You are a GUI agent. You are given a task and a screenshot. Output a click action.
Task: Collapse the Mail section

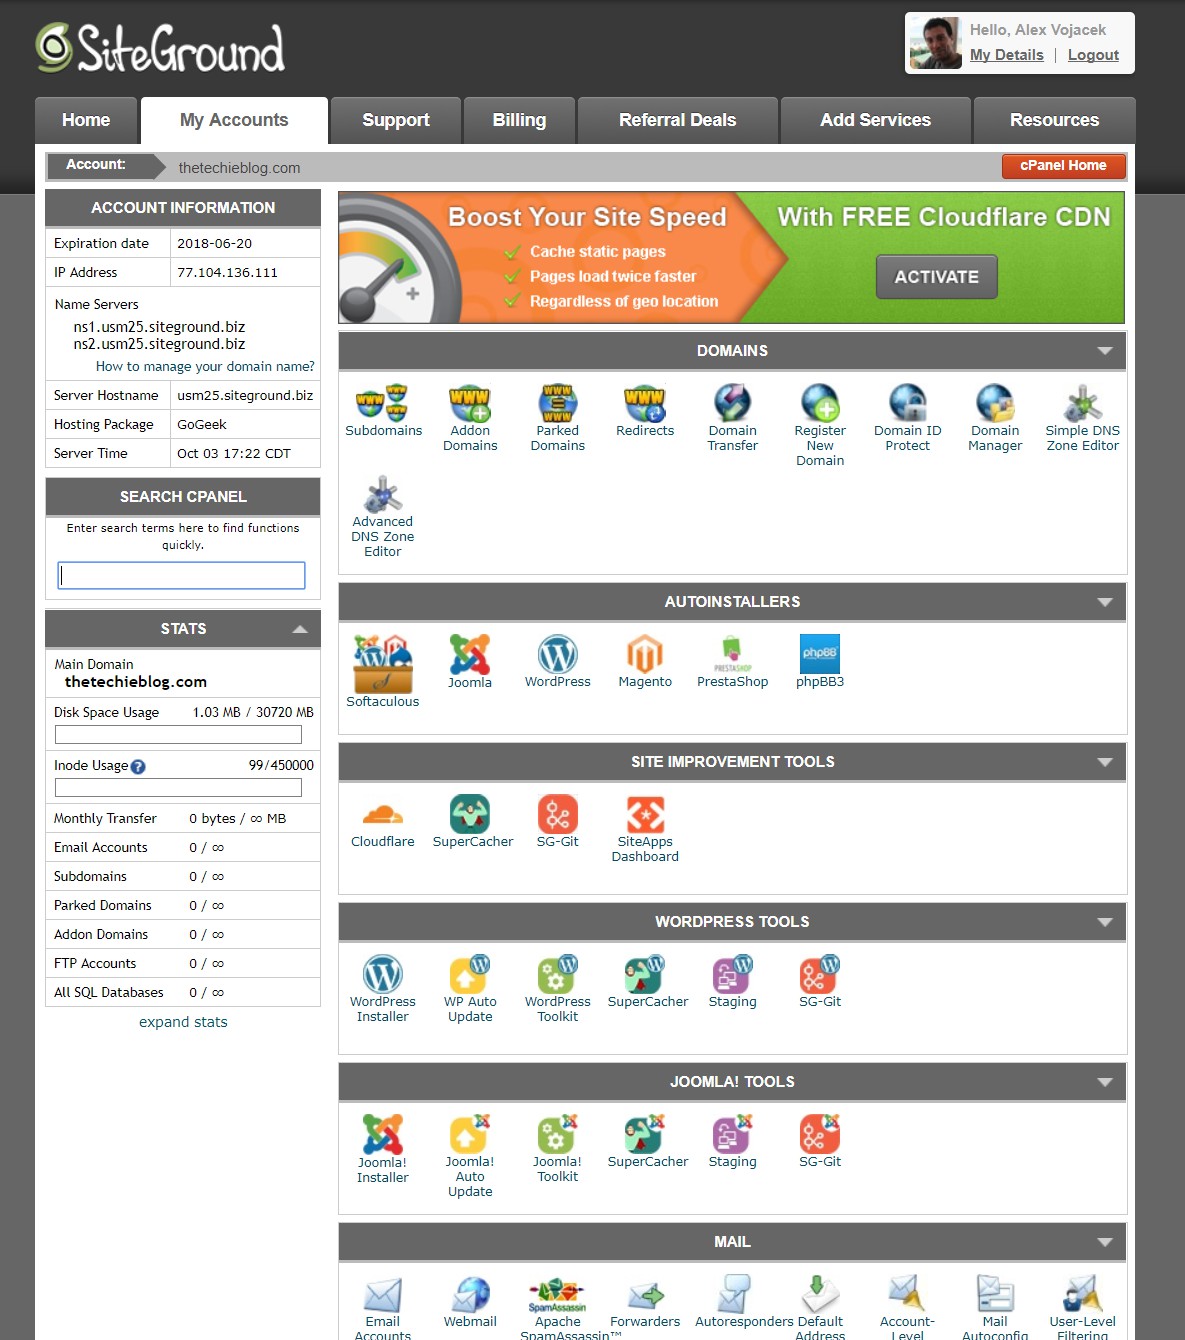(1105, 1242)
